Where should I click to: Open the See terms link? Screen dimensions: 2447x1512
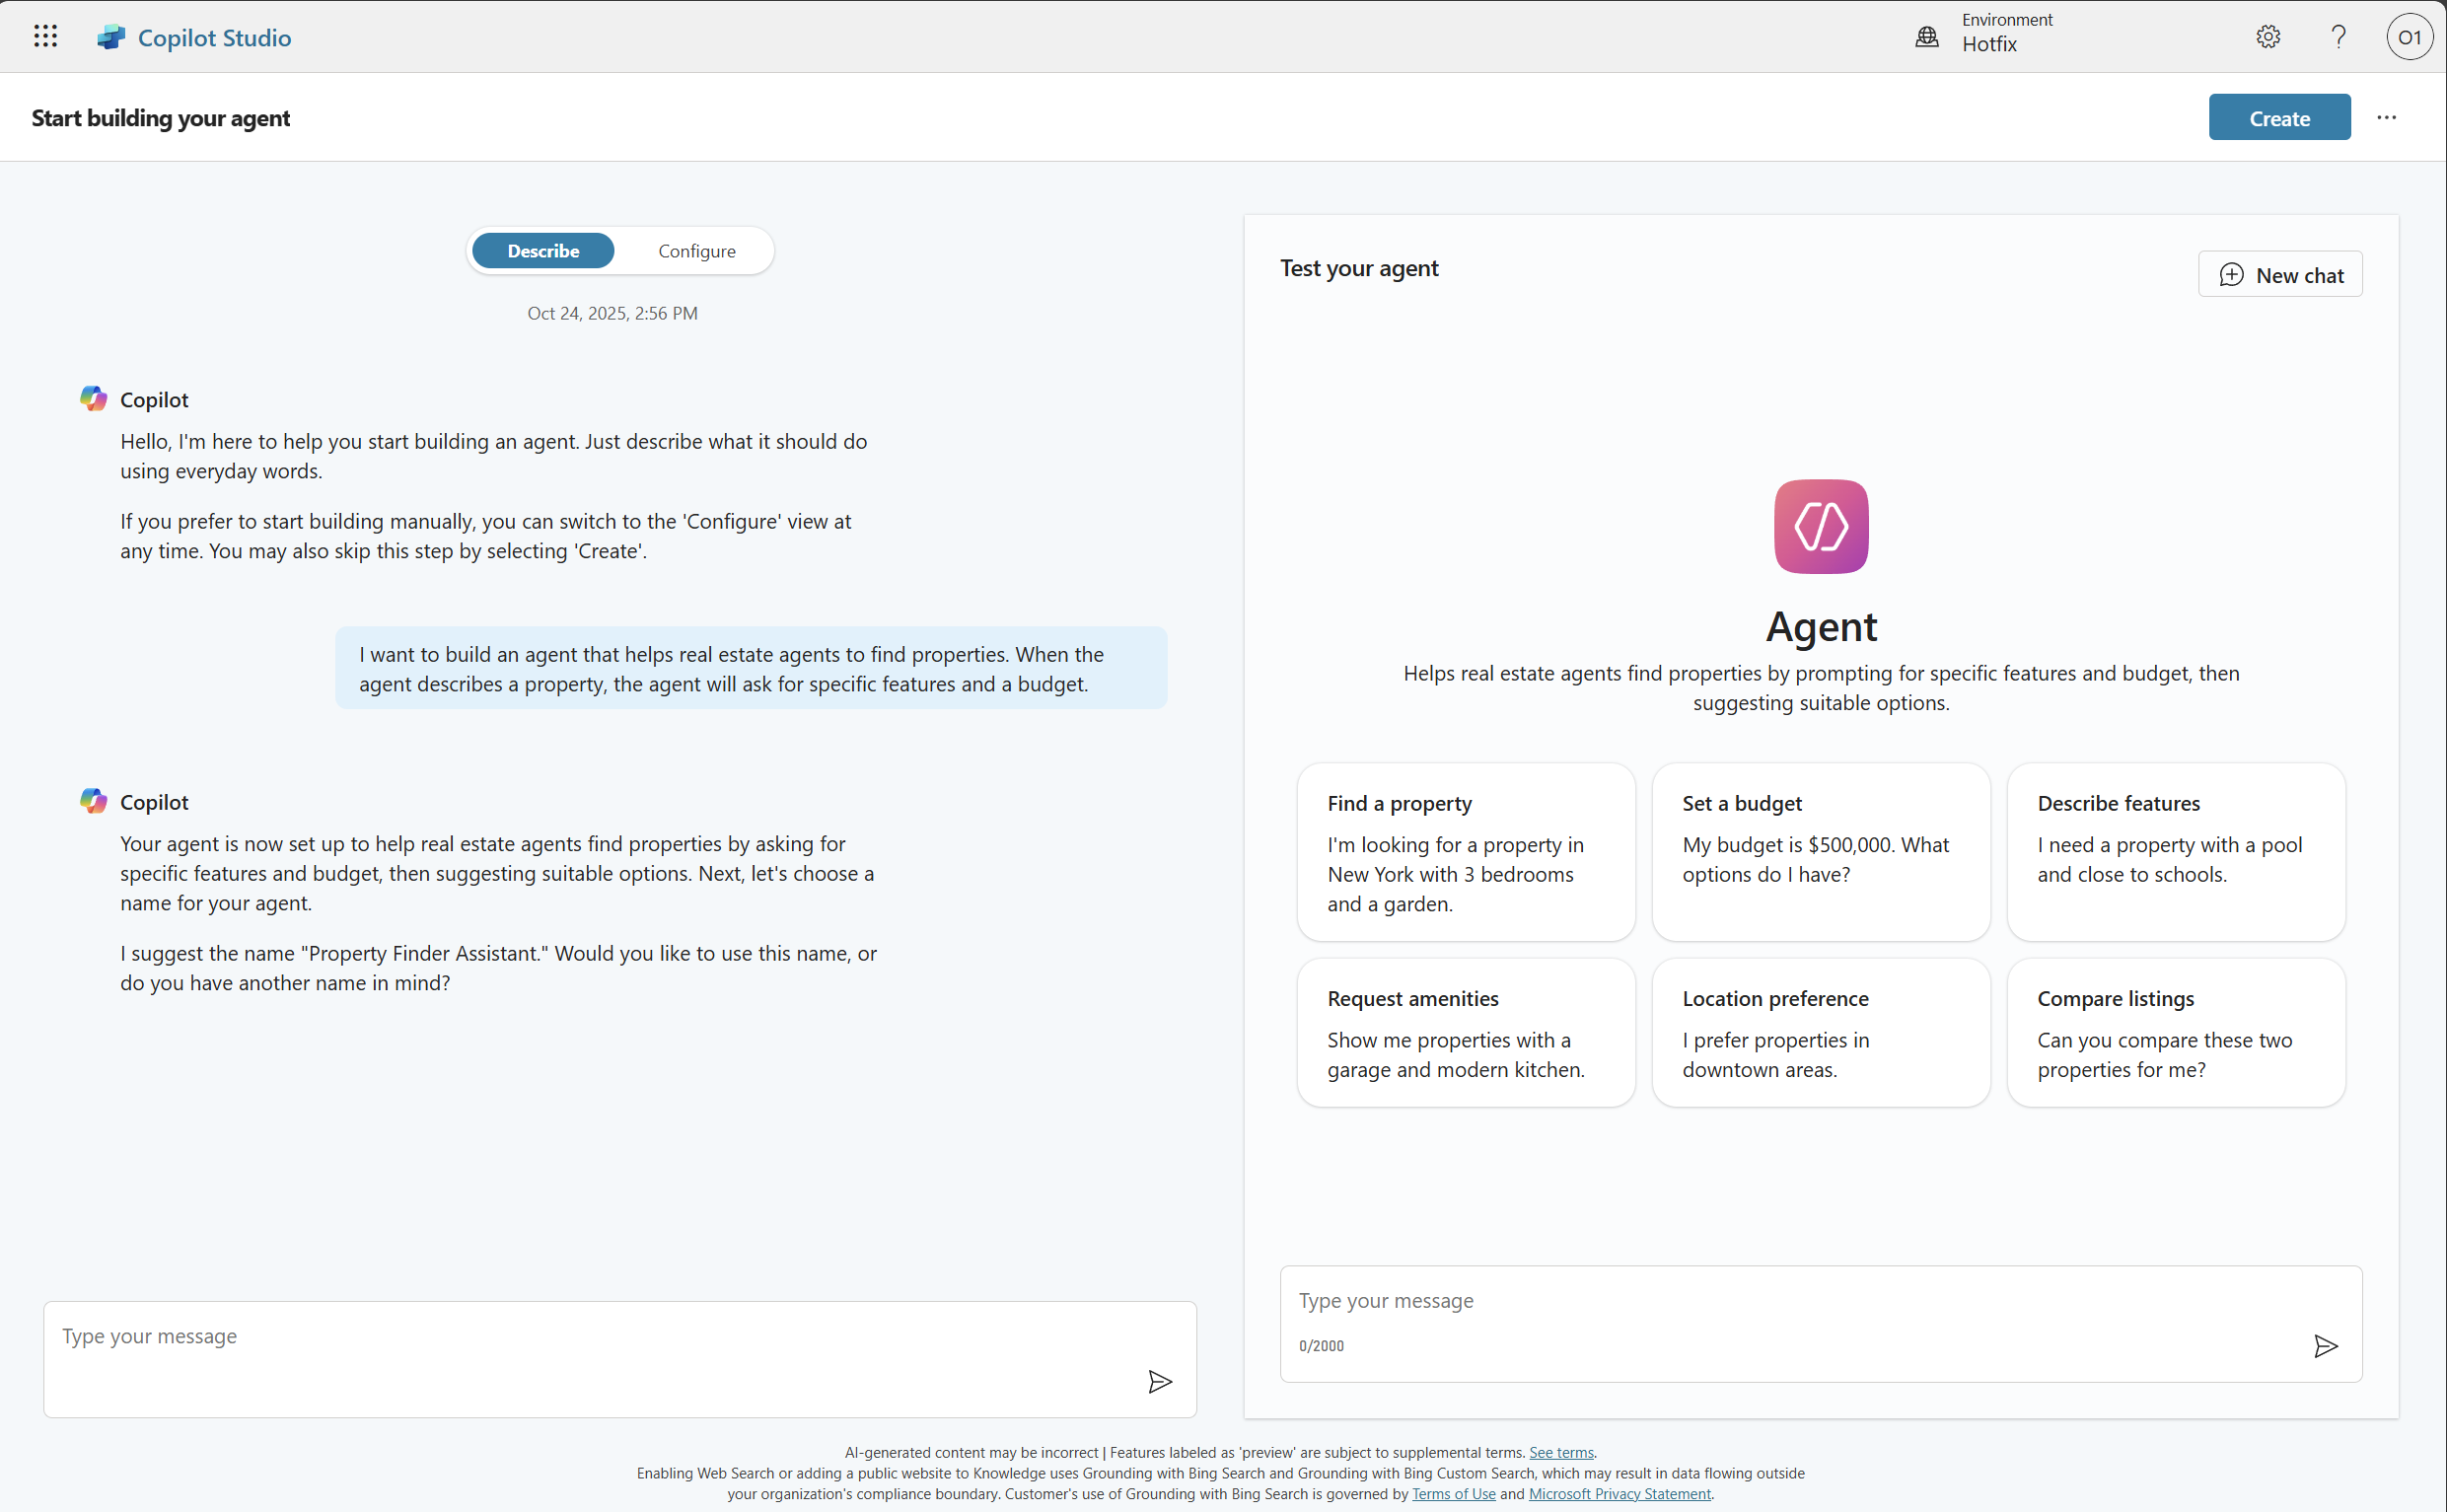[1560, 1452]
